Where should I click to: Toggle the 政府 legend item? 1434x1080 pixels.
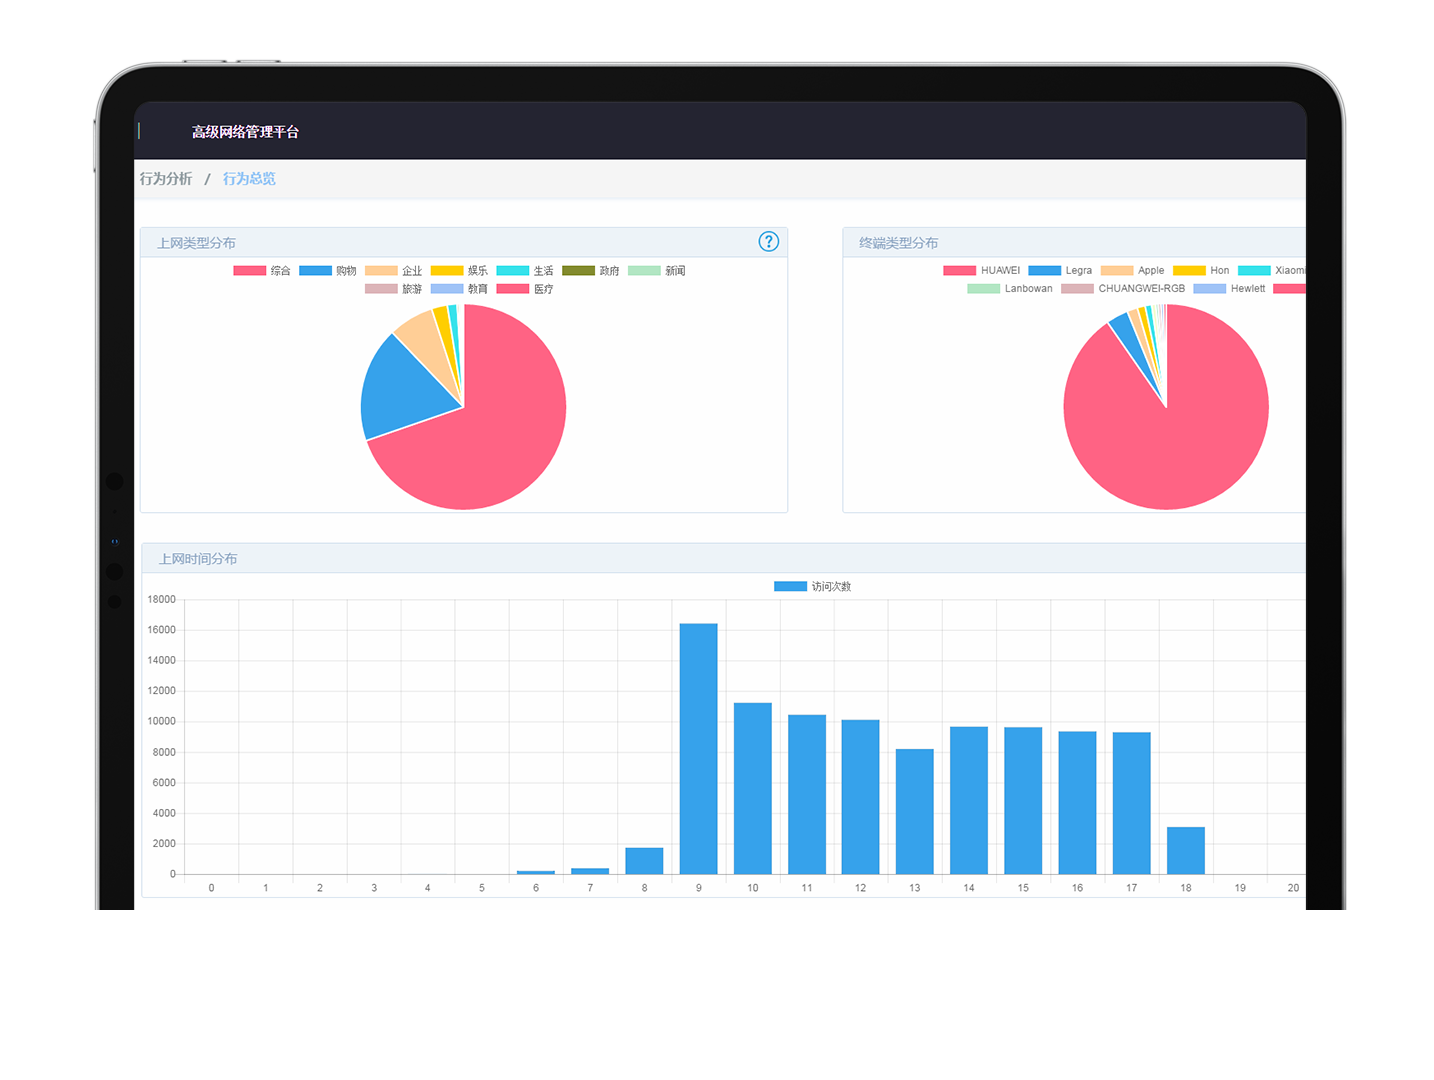[590, 271]
